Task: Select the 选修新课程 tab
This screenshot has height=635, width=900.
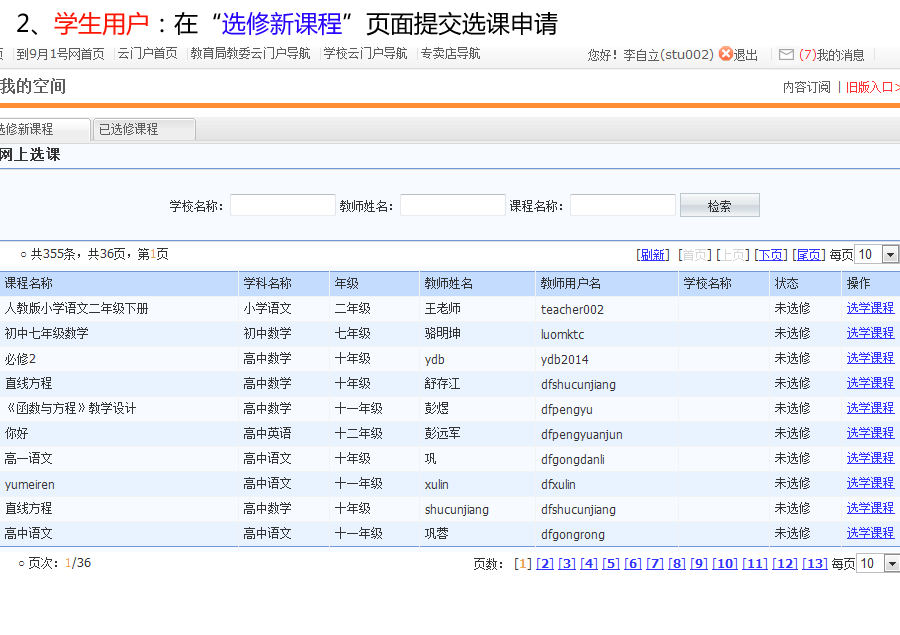Action: [40, 129]
